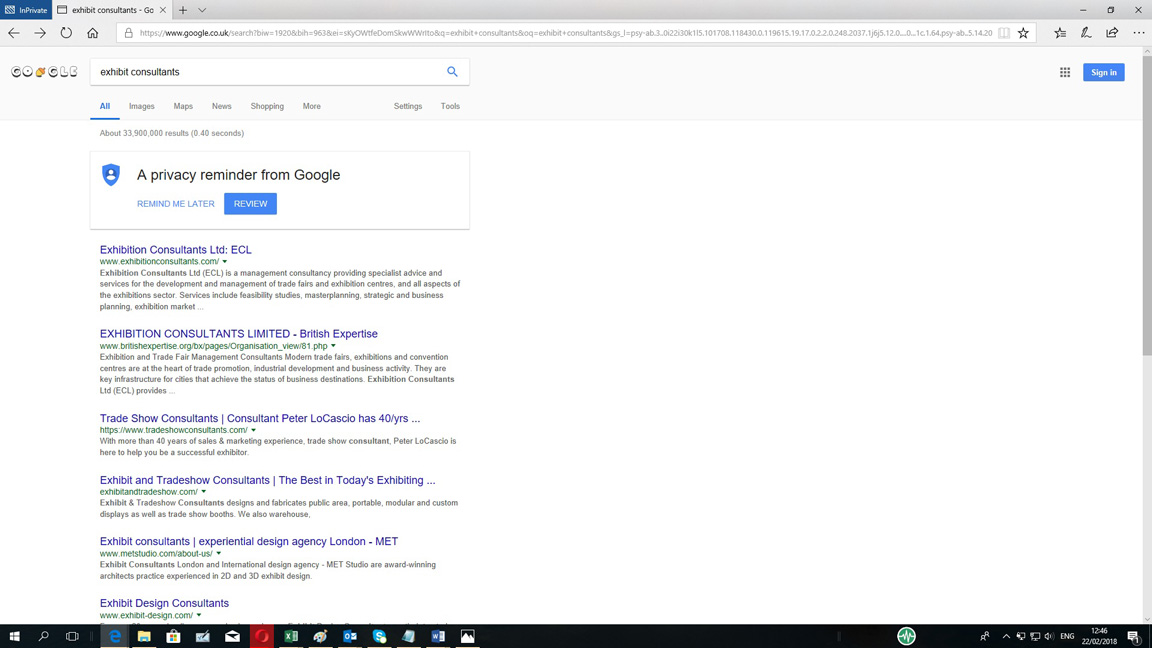
Task: Open Excel from the taskbar
Action: coord(291,636)
